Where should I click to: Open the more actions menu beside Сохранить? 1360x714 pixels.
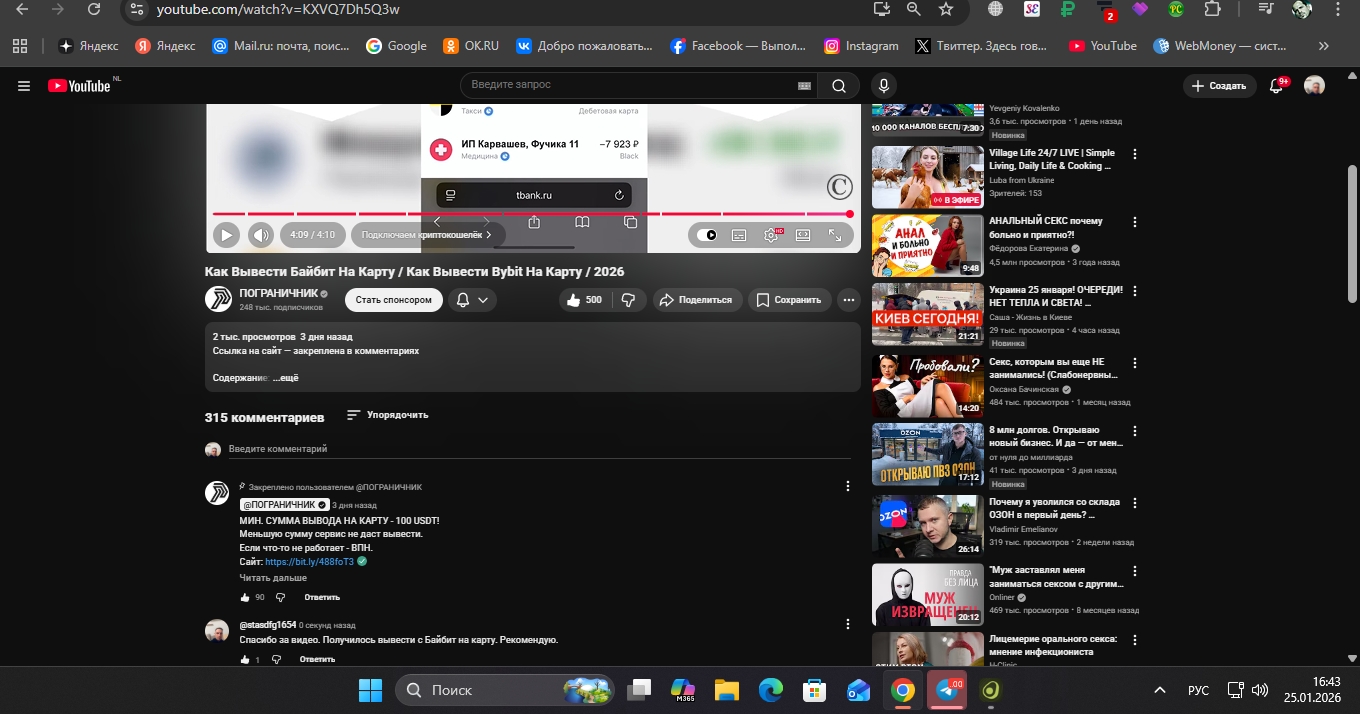(848, 300)
